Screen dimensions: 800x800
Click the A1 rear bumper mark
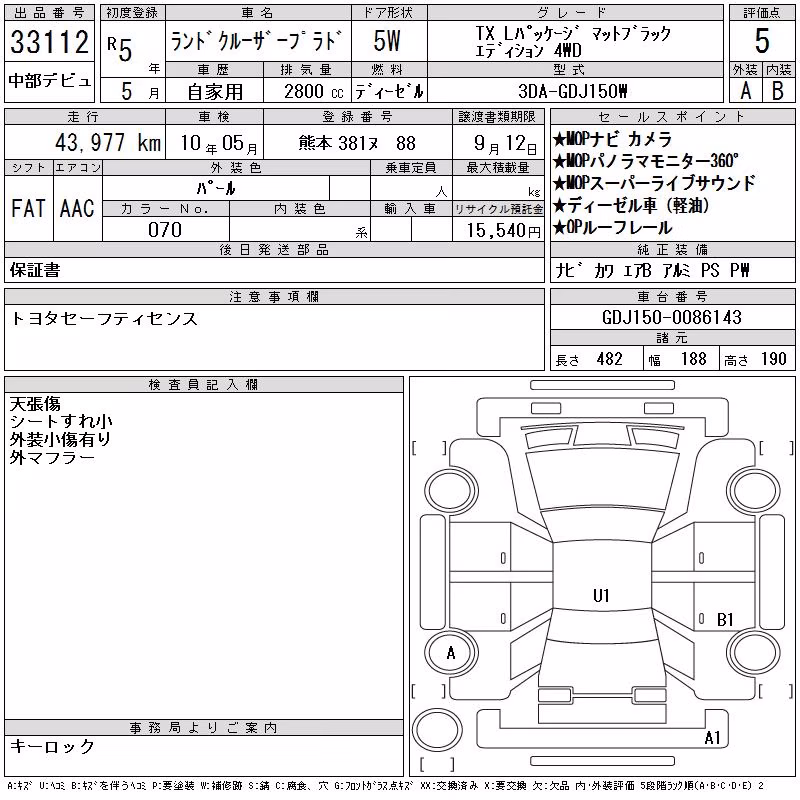pyautogui.click(x=712, y=737)
